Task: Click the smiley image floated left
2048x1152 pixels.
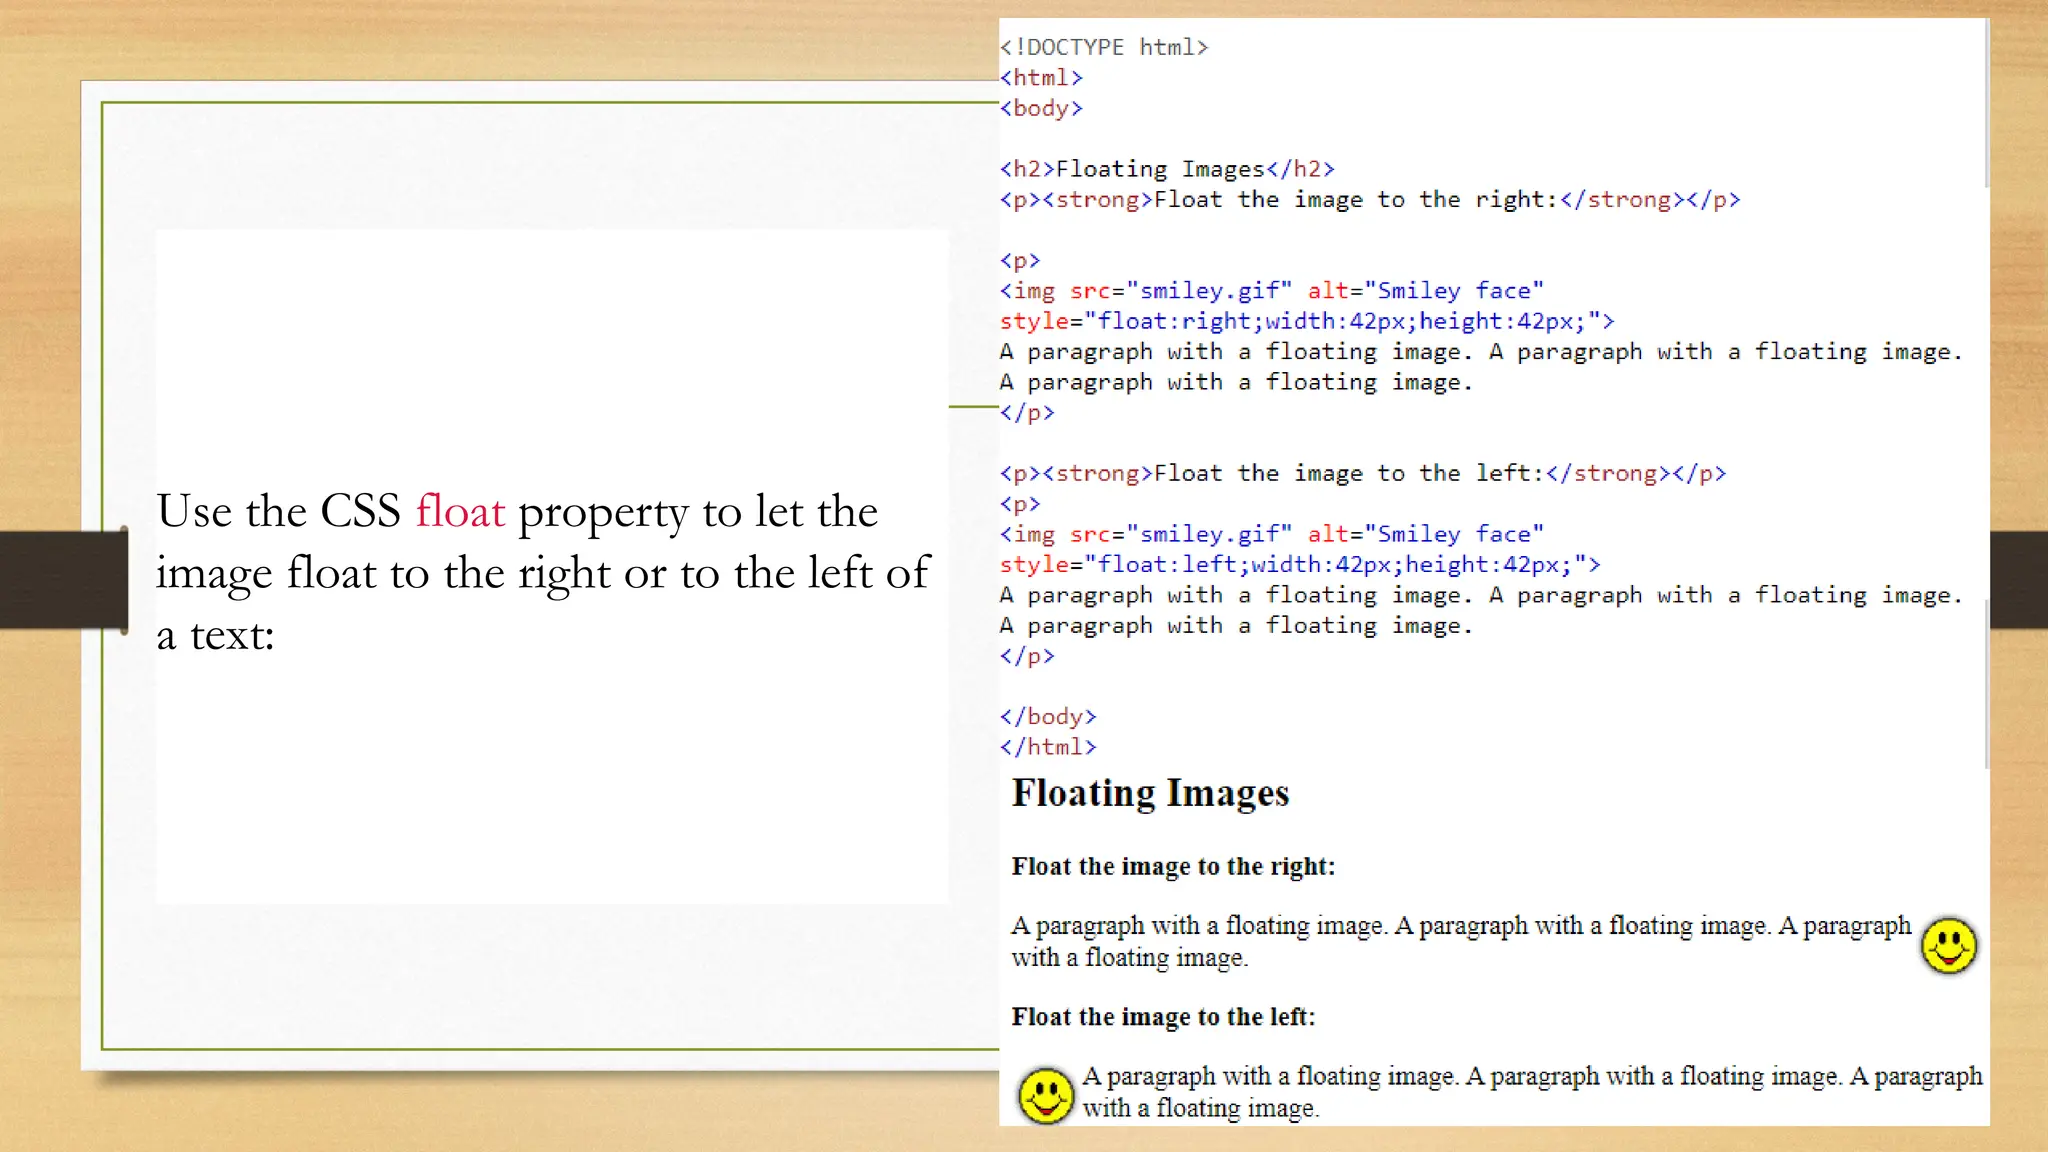Action: pos(1046,1095)
